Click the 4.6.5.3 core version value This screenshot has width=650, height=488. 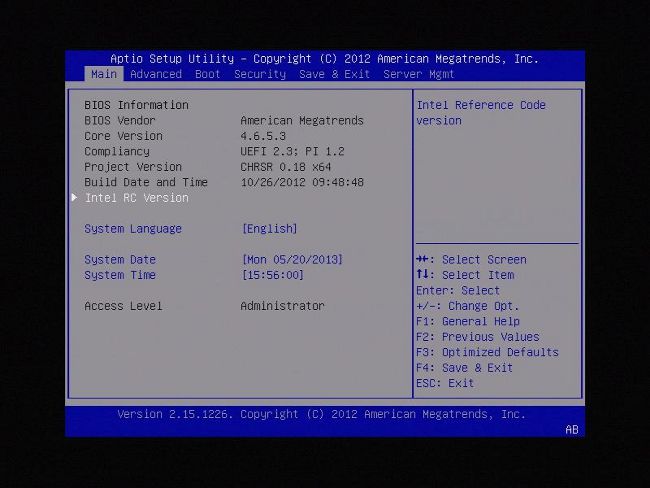coord(263,136)
